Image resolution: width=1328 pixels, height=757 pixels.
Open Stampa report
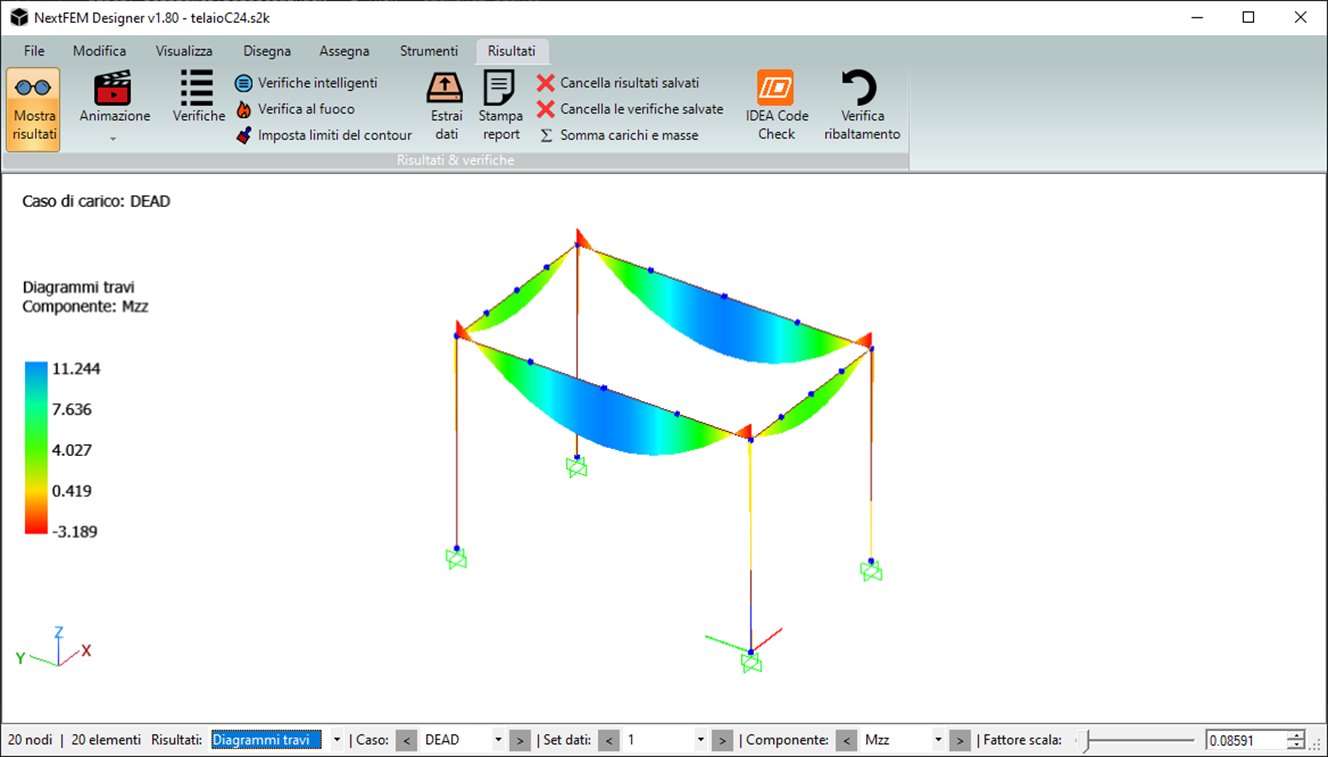coord(500,108)
